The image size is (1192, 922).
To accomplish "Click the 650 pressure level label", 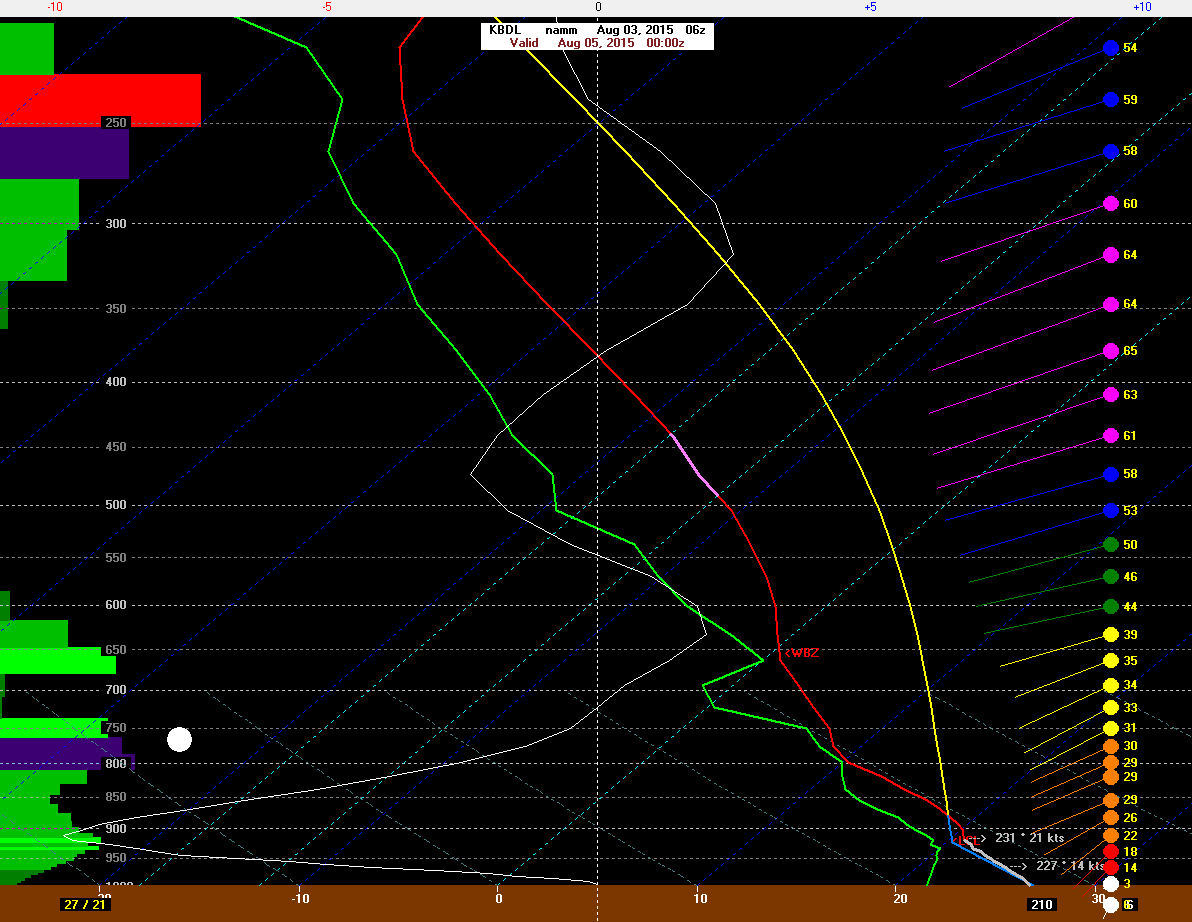I will click(x=116, y=650).
